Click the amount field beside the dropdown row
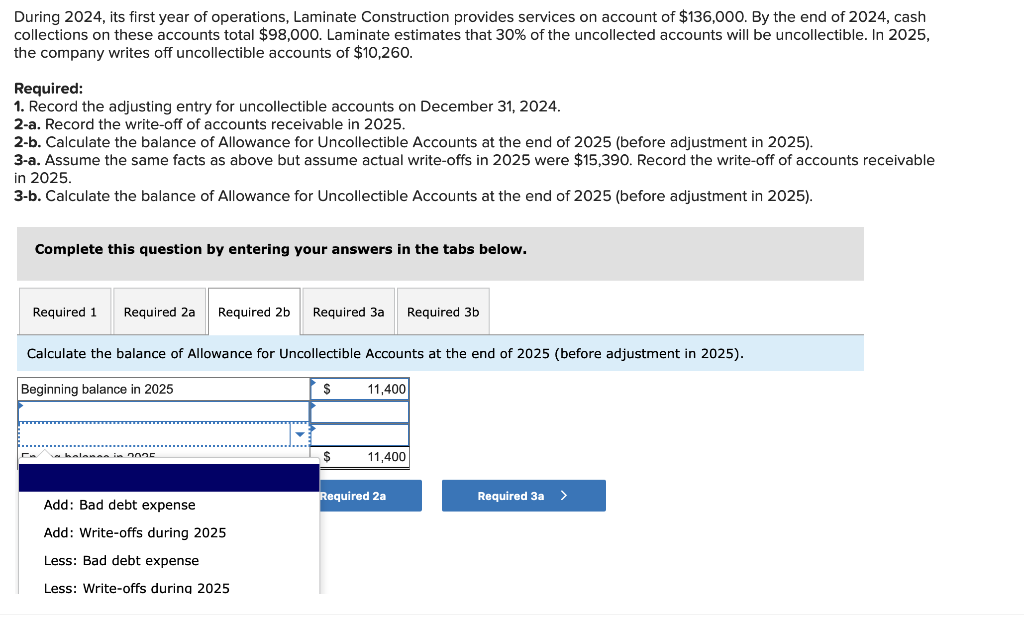Viewport: 1024px width, 617px height. [360, 434]
